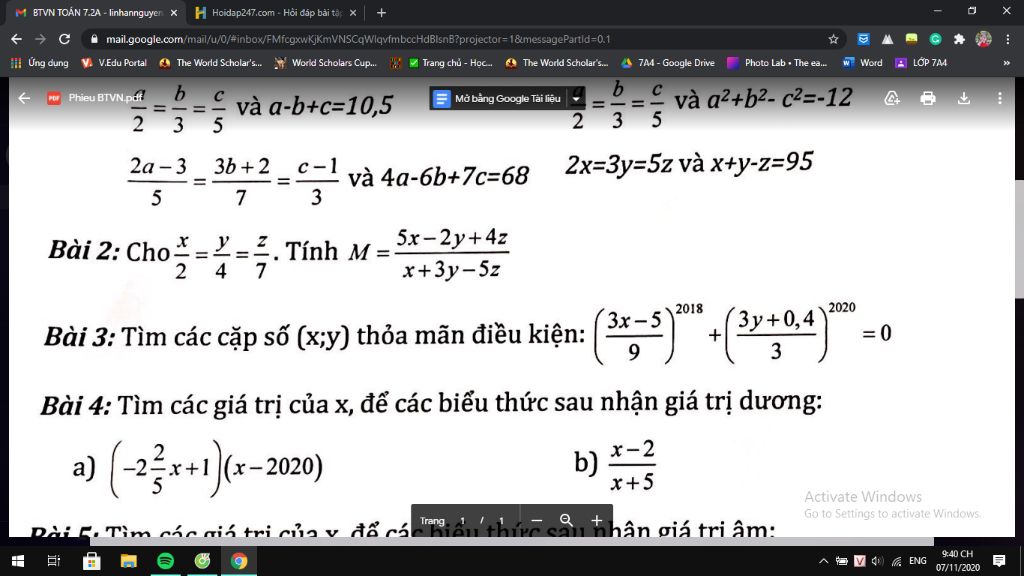Open 7A4 - Google Drive bookmark
The image size is (1024, 576).
[x=667, y=63]
